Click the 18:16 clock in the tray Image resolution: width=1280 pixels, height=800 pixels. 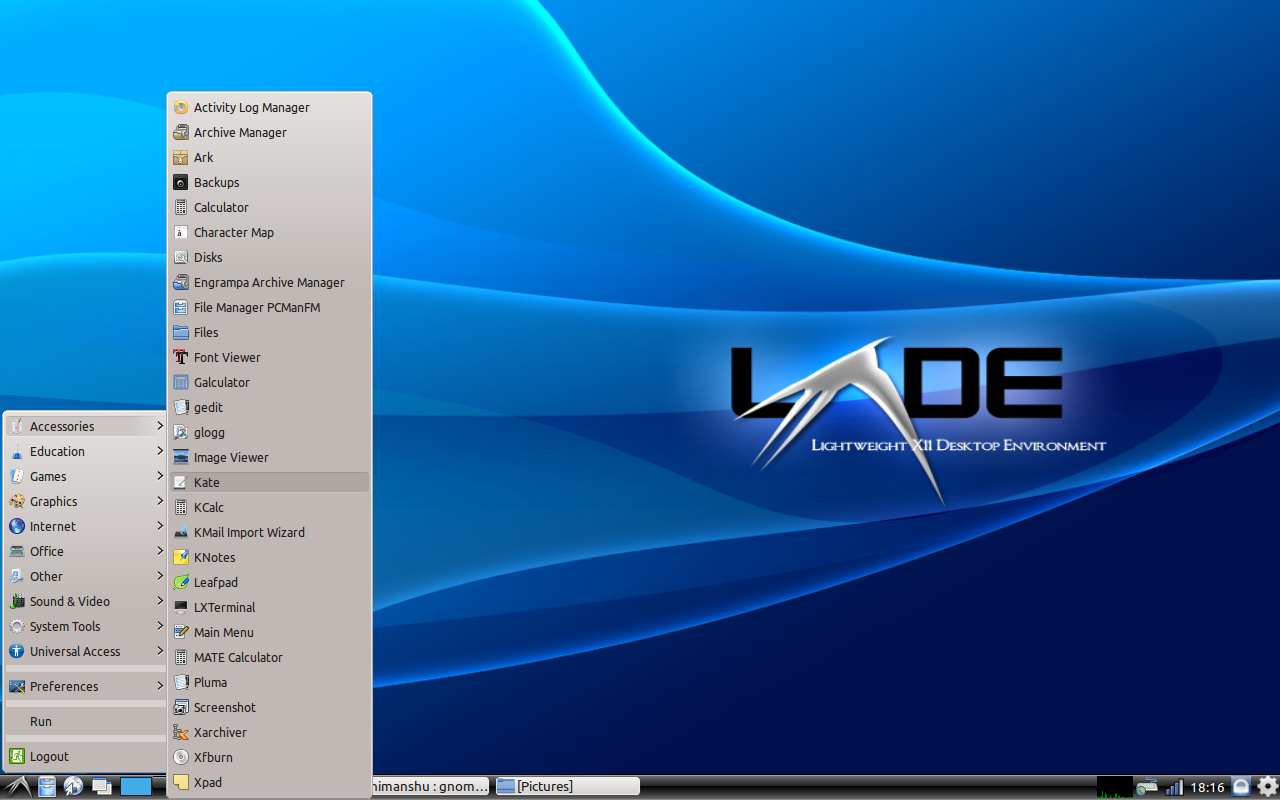coord(1207,788)
